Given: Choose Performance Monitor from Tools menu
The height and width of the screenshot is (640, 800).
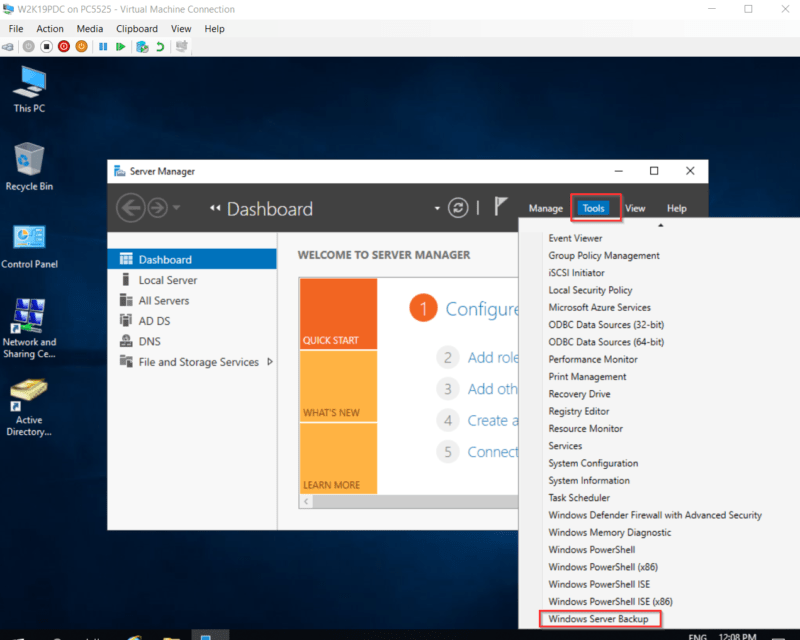Looking at the screenshot, I should click(x=593, y=359).
